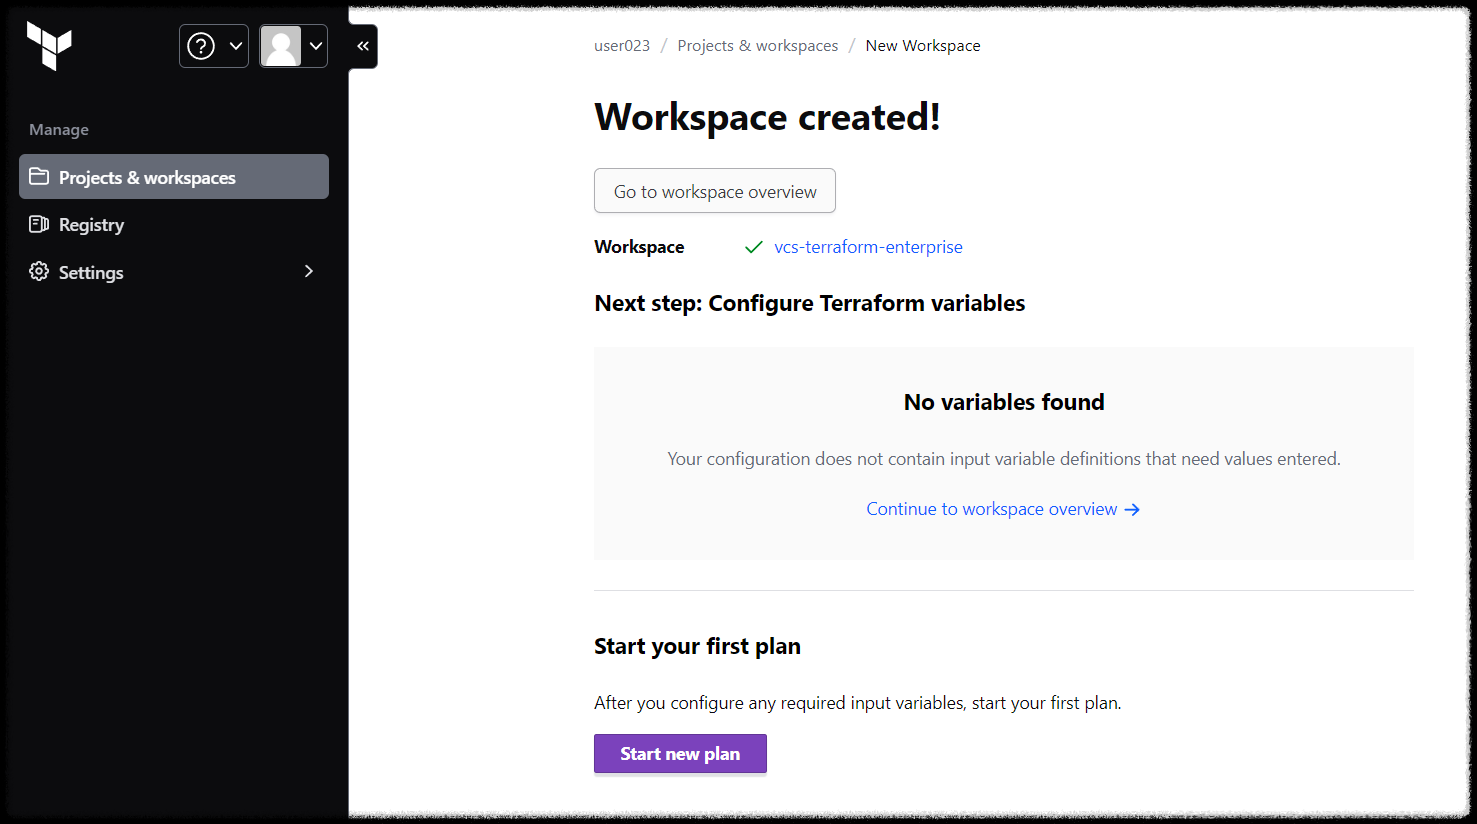This screenshot has width=1477, height=824.
Task: Open vcs-terraform-enterprise workspace link
Action: click(x=868, y=247)
